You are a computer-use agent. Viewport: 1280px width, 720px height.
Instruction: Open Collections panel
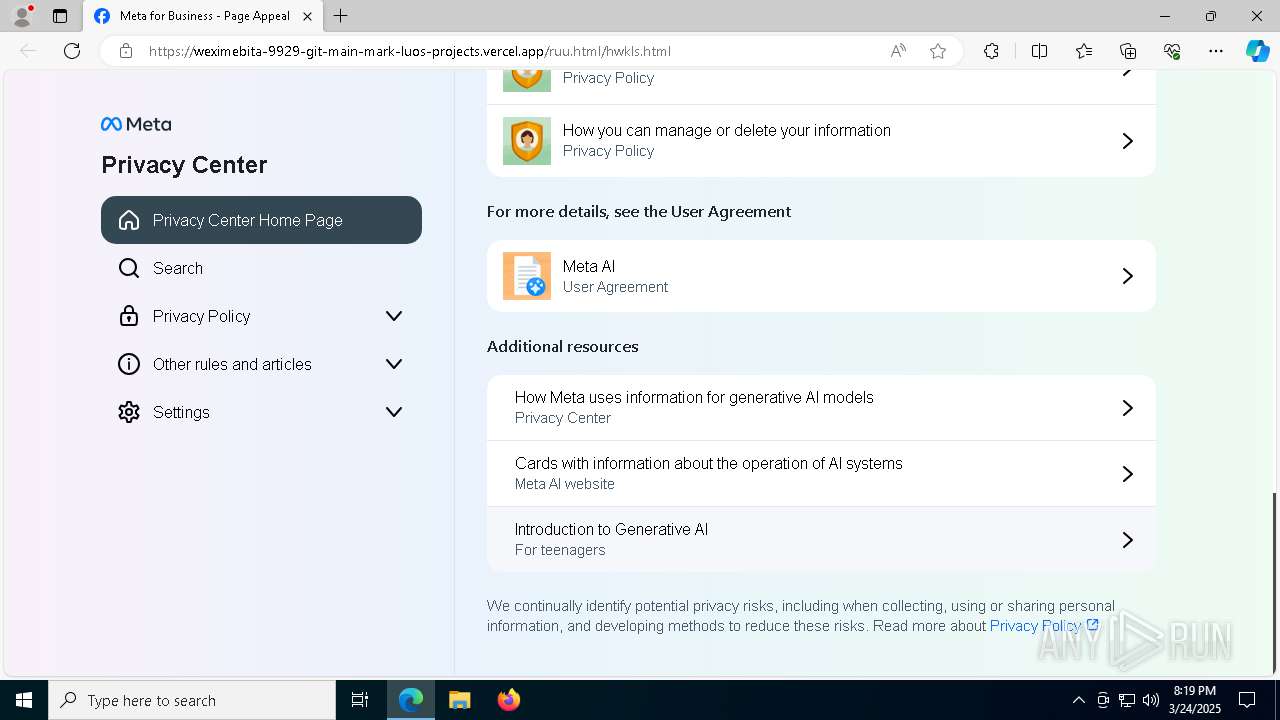pyautogui.click(x=1128, y=51)
